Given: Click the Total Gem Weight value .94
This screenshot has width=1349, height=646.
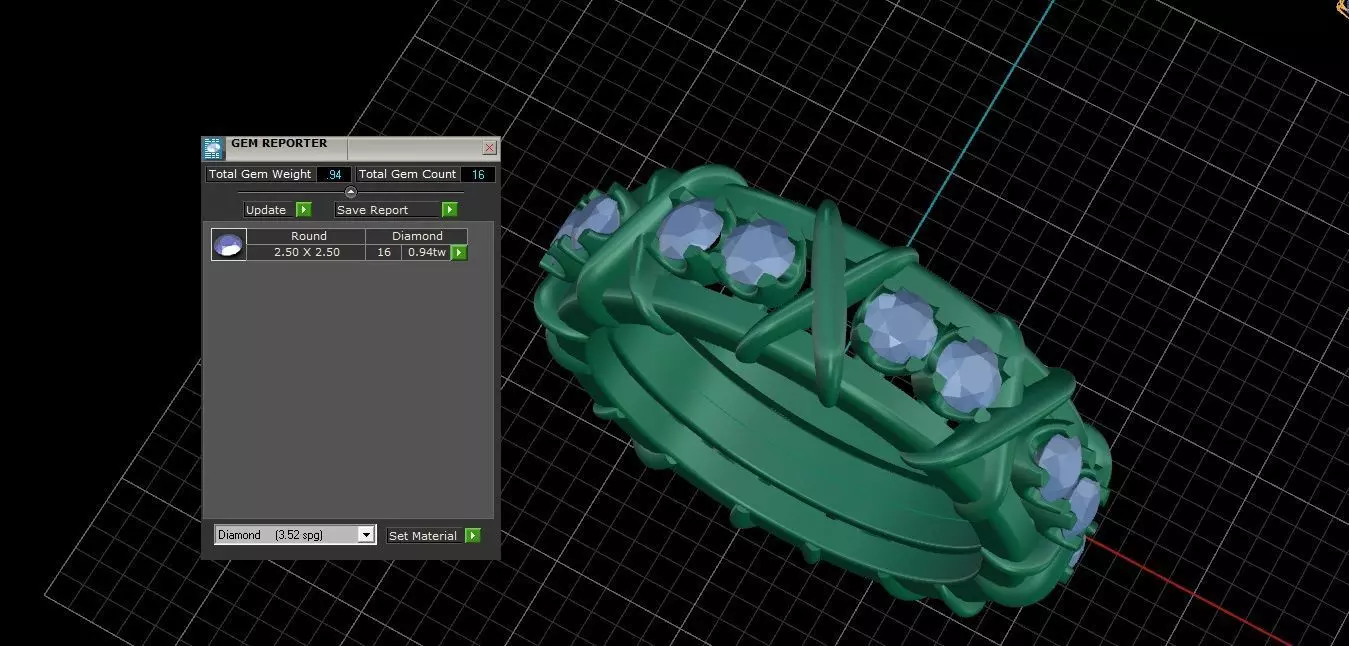Looking at the screenshot, I should coord(334,174).
